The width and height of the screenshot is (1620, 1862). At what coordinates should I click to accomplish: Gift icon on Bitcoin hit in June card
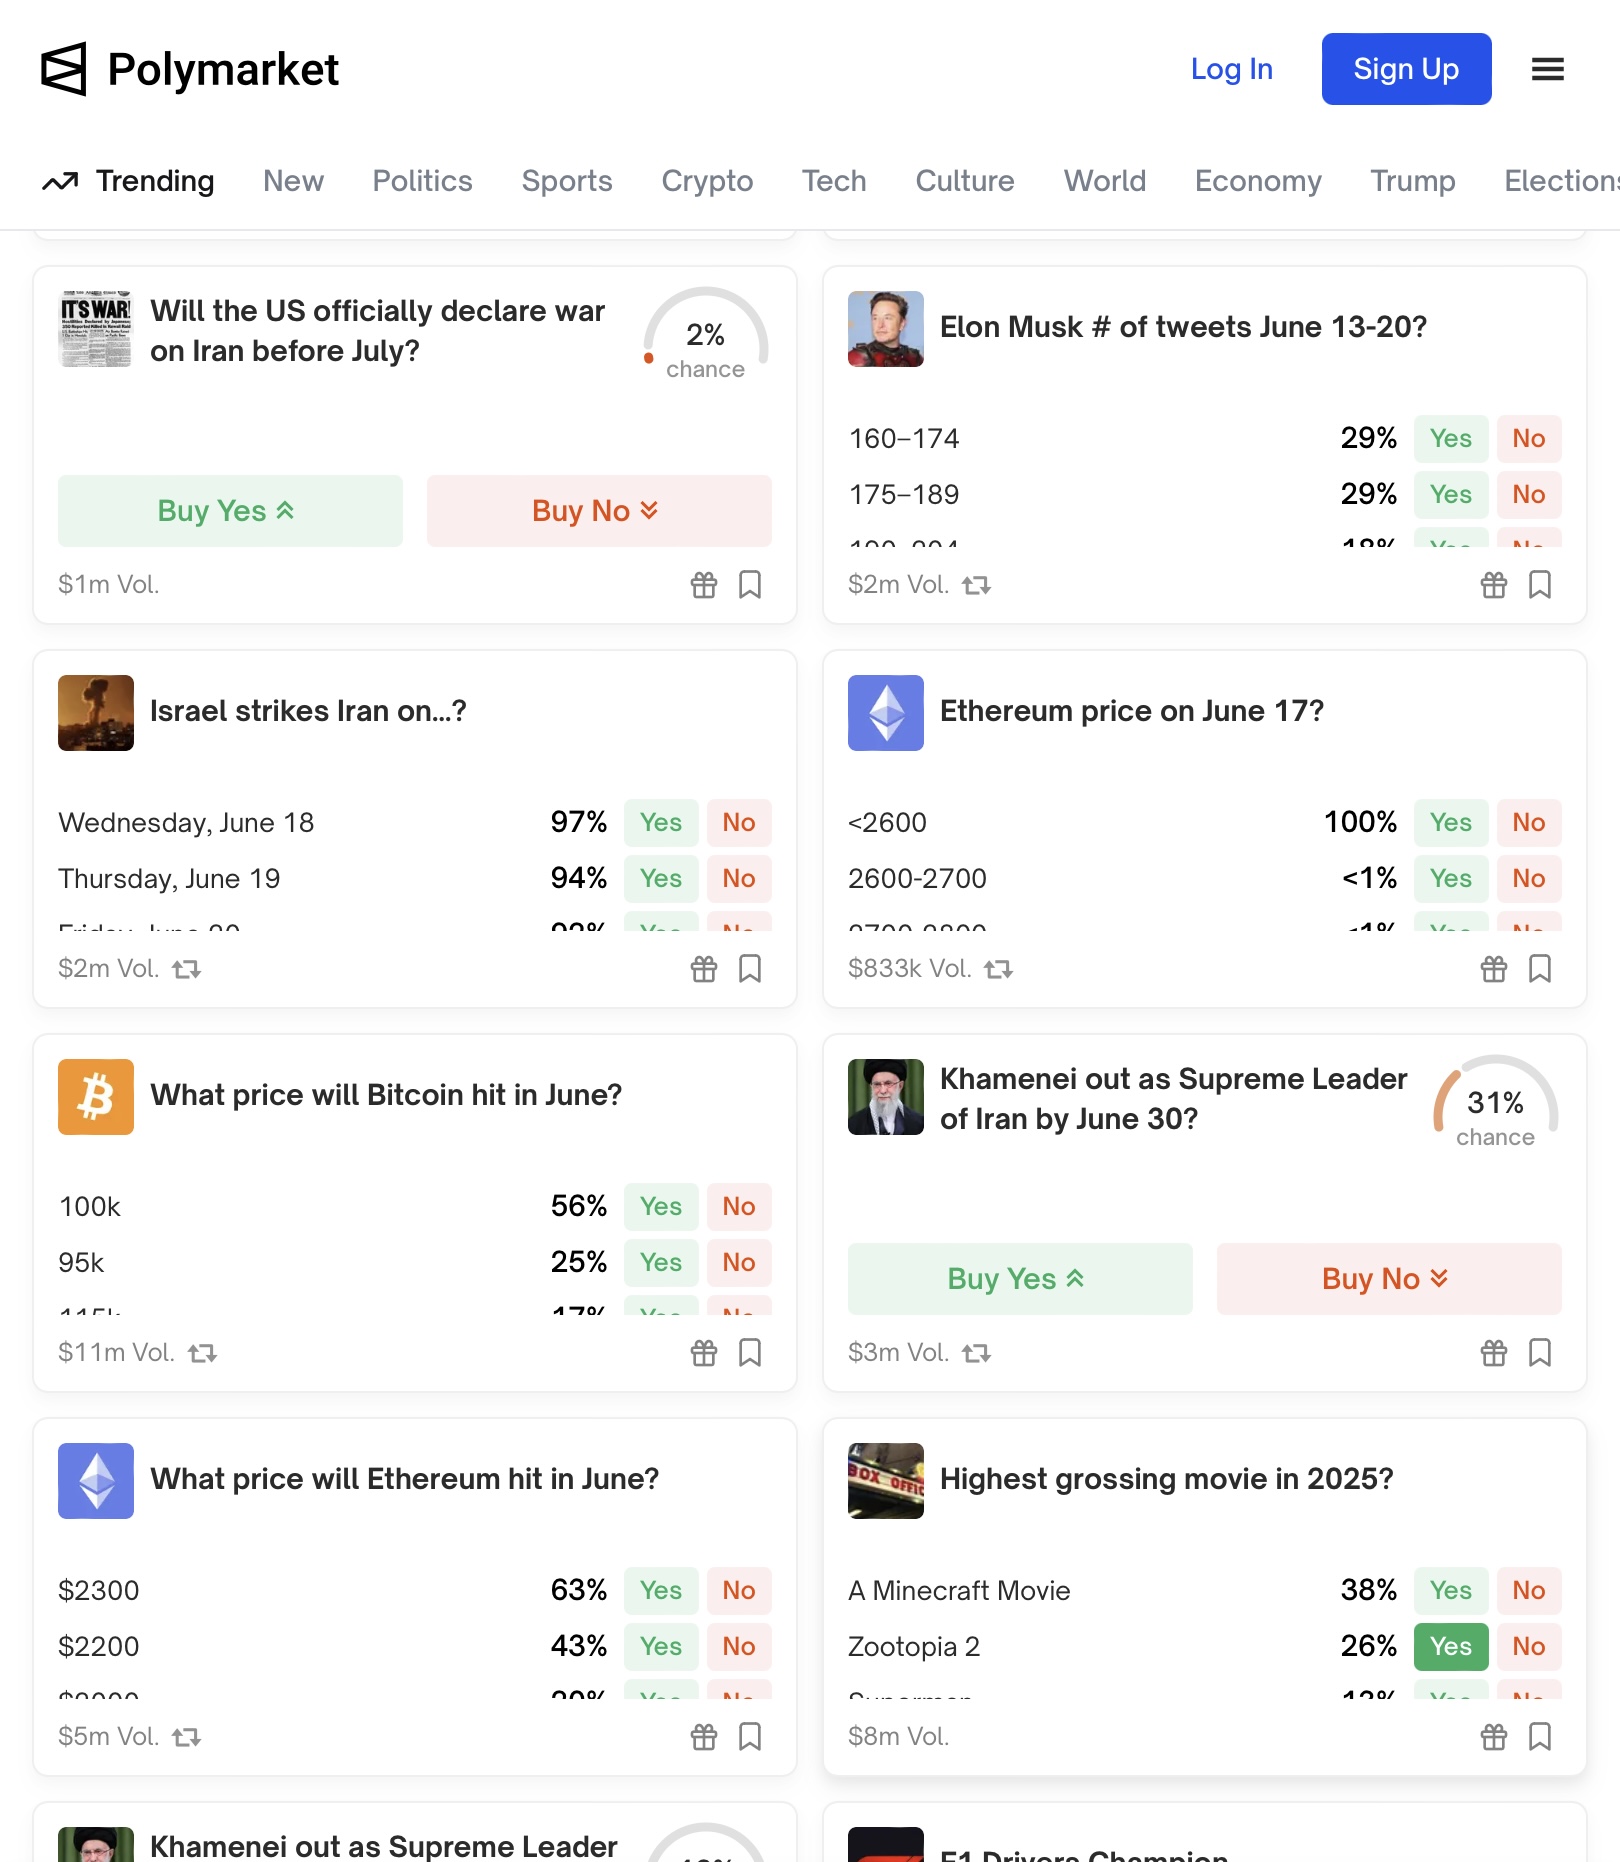[x=704, y=1353]
